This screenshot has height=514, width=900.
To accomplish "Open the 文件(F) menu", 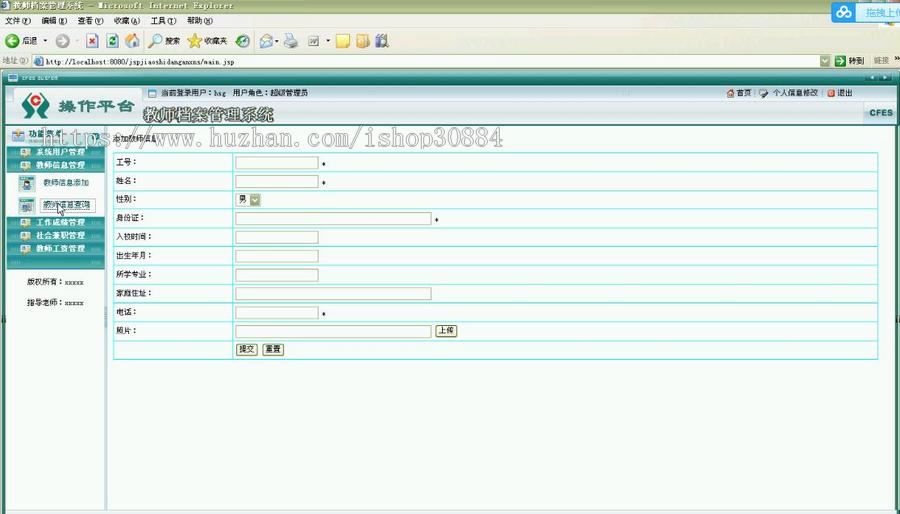I will (17, 20).
